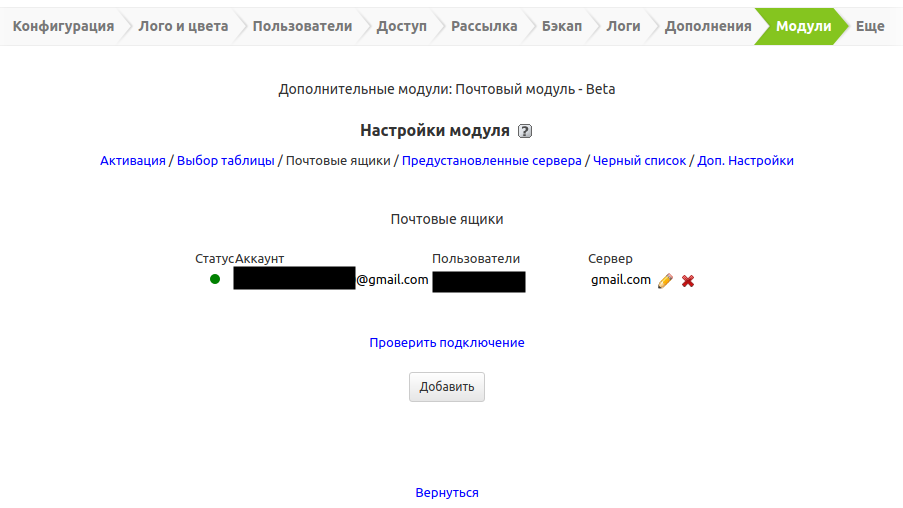Click the Проверить подключение link
Screen dimensions: 903x508
tap(447, 342)
